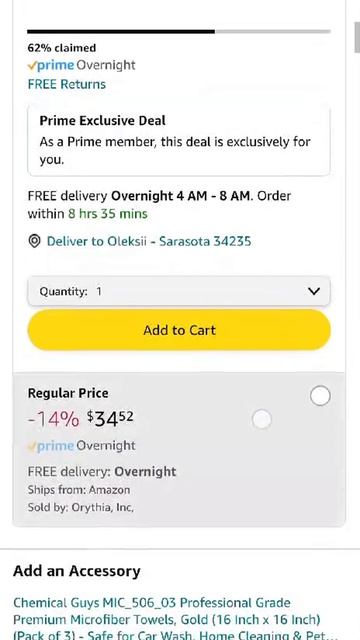This screenshot has width=360, height=640.
Task: Click the Prime Exclusive Deal box
Action: (x=179, y=140)
